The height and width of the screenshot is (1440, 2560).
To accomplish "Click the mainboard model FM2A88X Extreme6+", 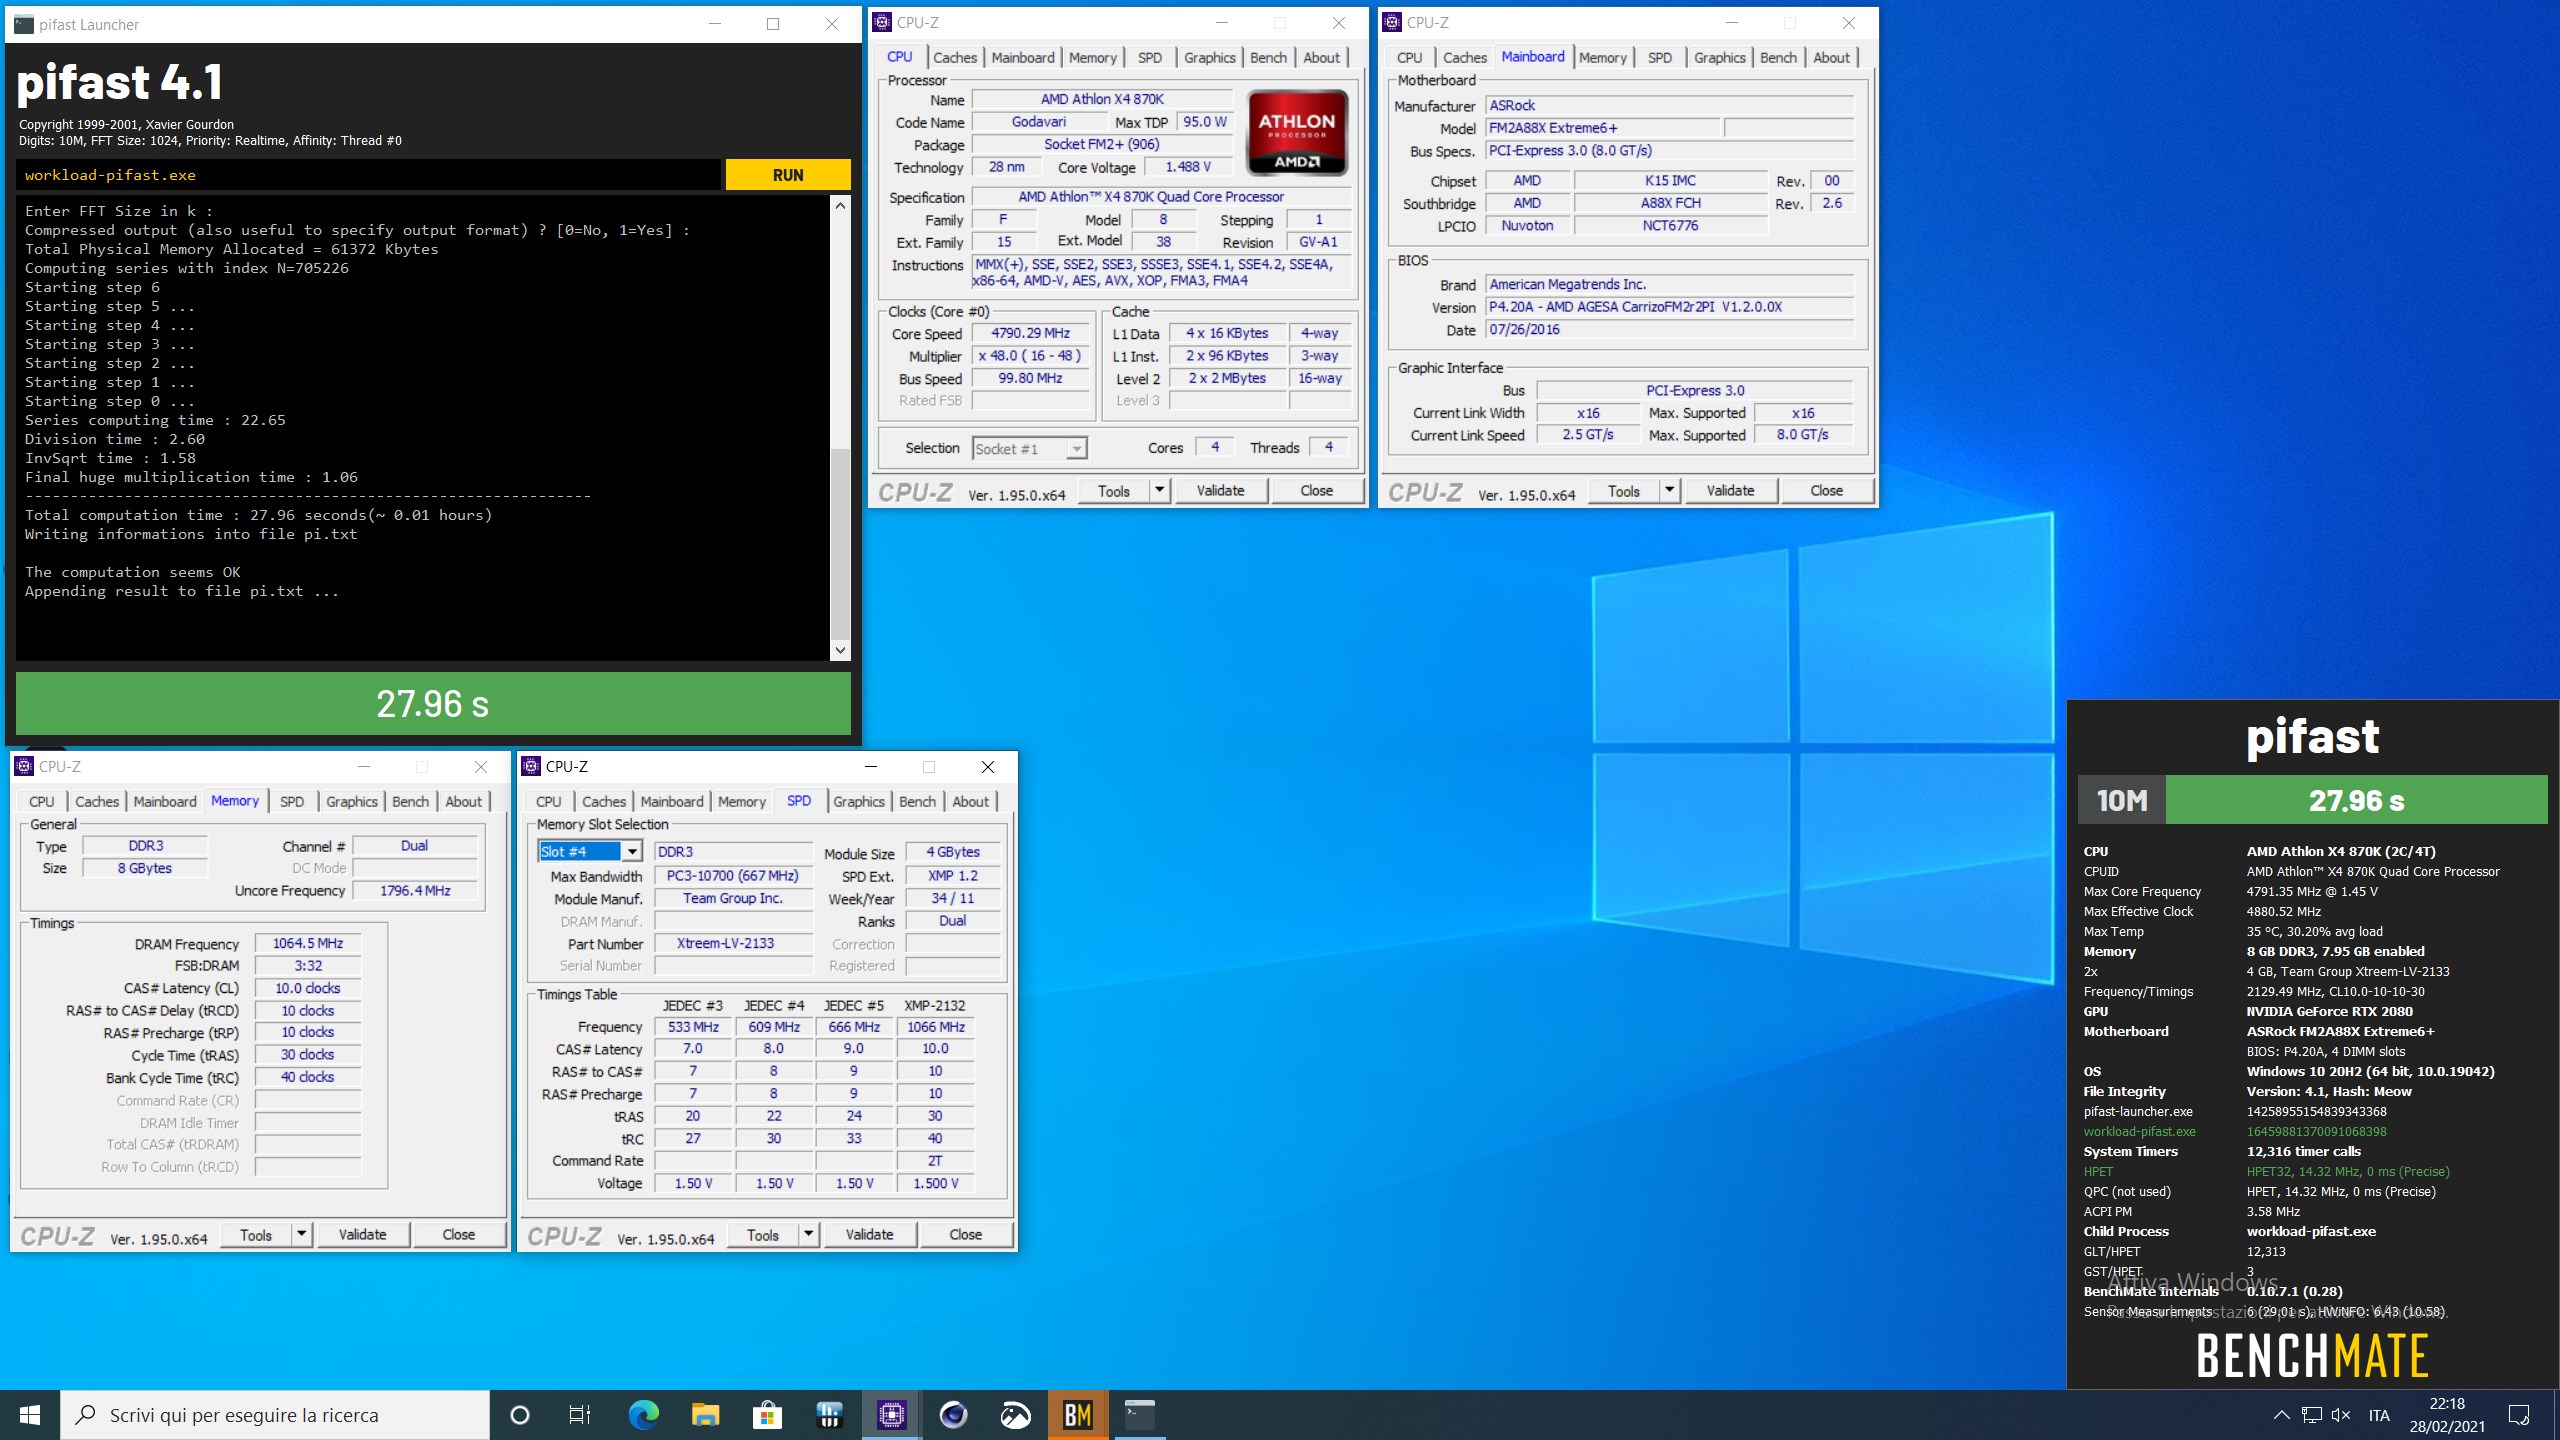I will pyautogui.click(x=1602, y=128).
